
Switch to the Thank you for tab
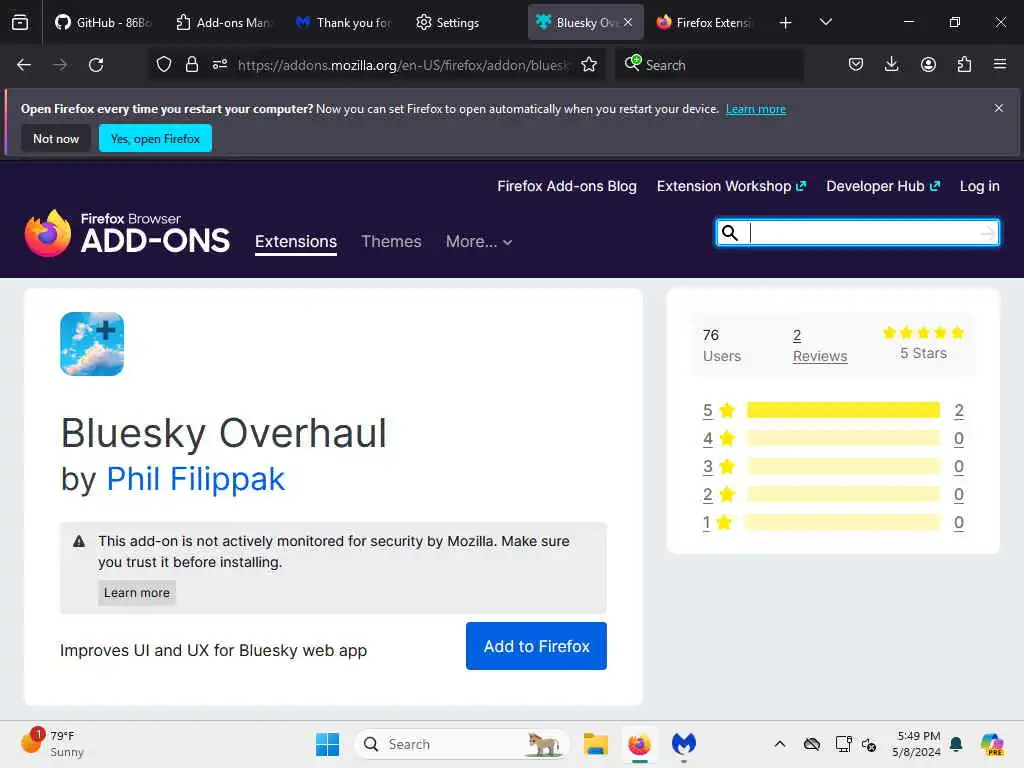coord(344,22)
